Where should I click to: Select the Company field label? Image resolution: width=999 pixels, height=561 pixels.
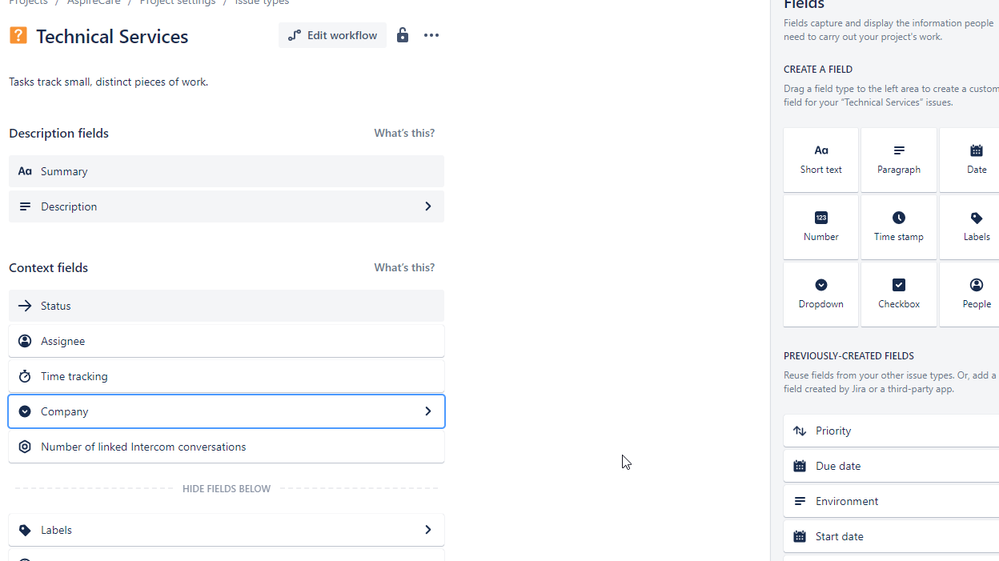coord(64,412)
